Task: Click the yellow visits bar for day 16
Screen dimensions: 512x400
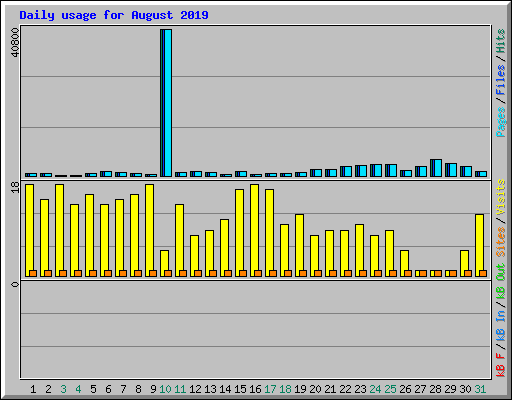Action: point(254,230)
